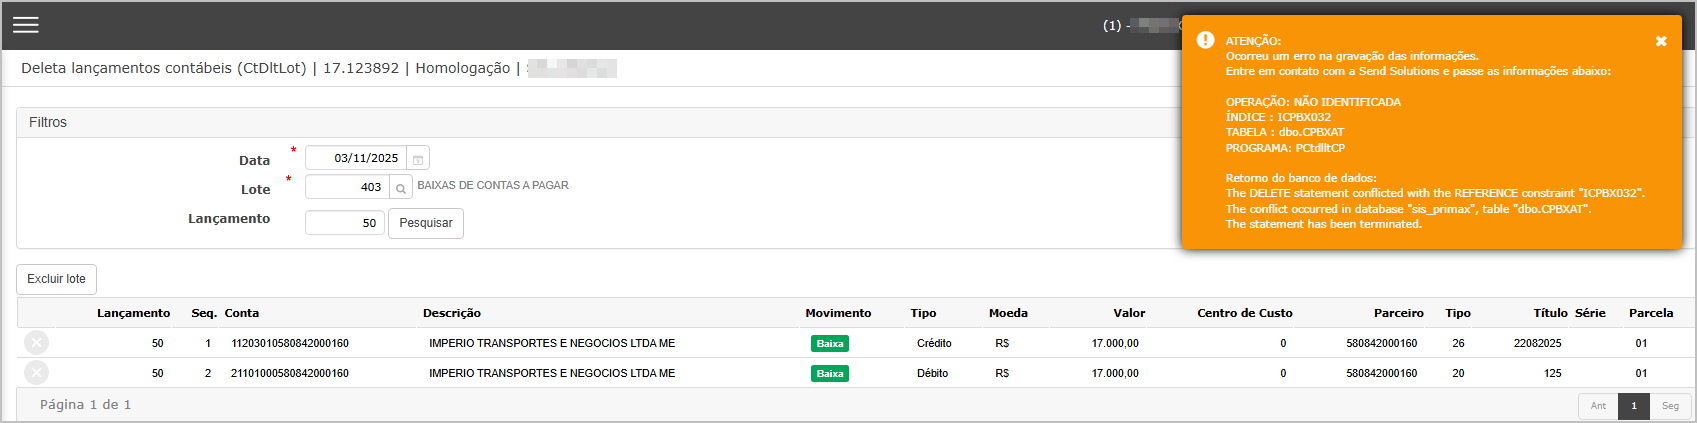Go to previous page with Ant
Image resolution: width=1697 pixels, height=423 pixels.
point(1598,406)
